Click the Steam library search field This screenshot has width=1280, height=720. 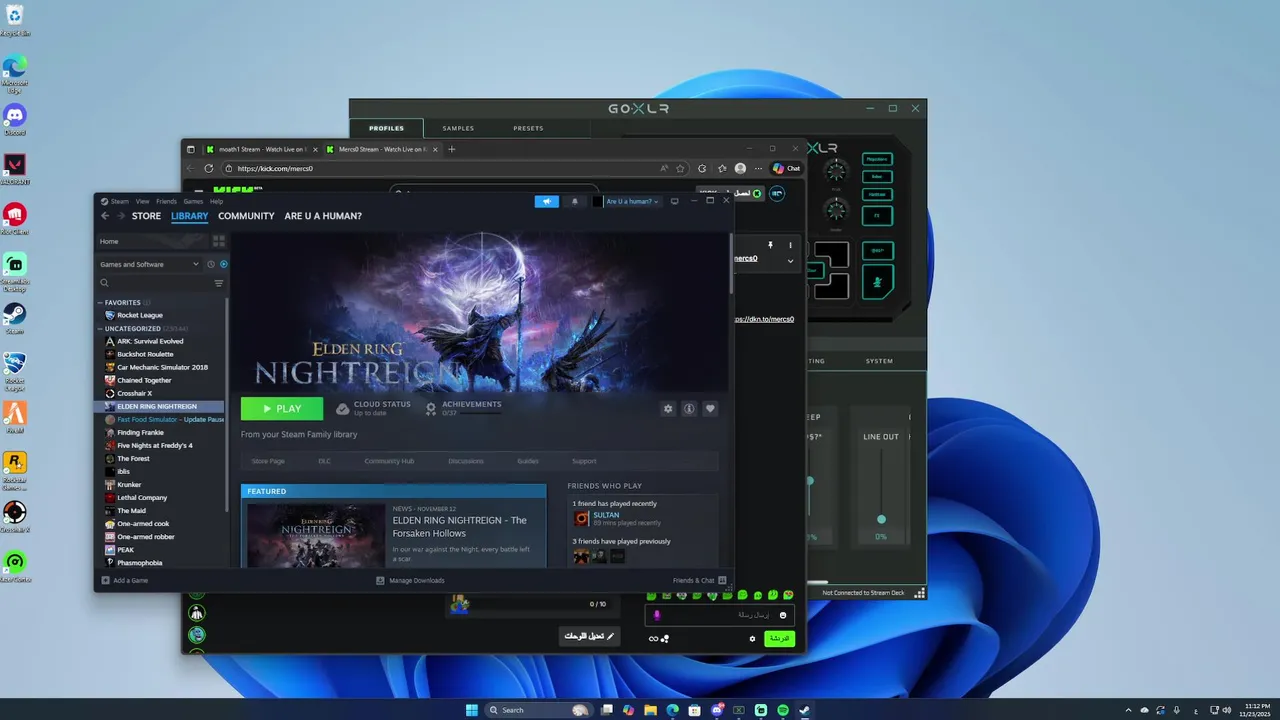point(153,283)
